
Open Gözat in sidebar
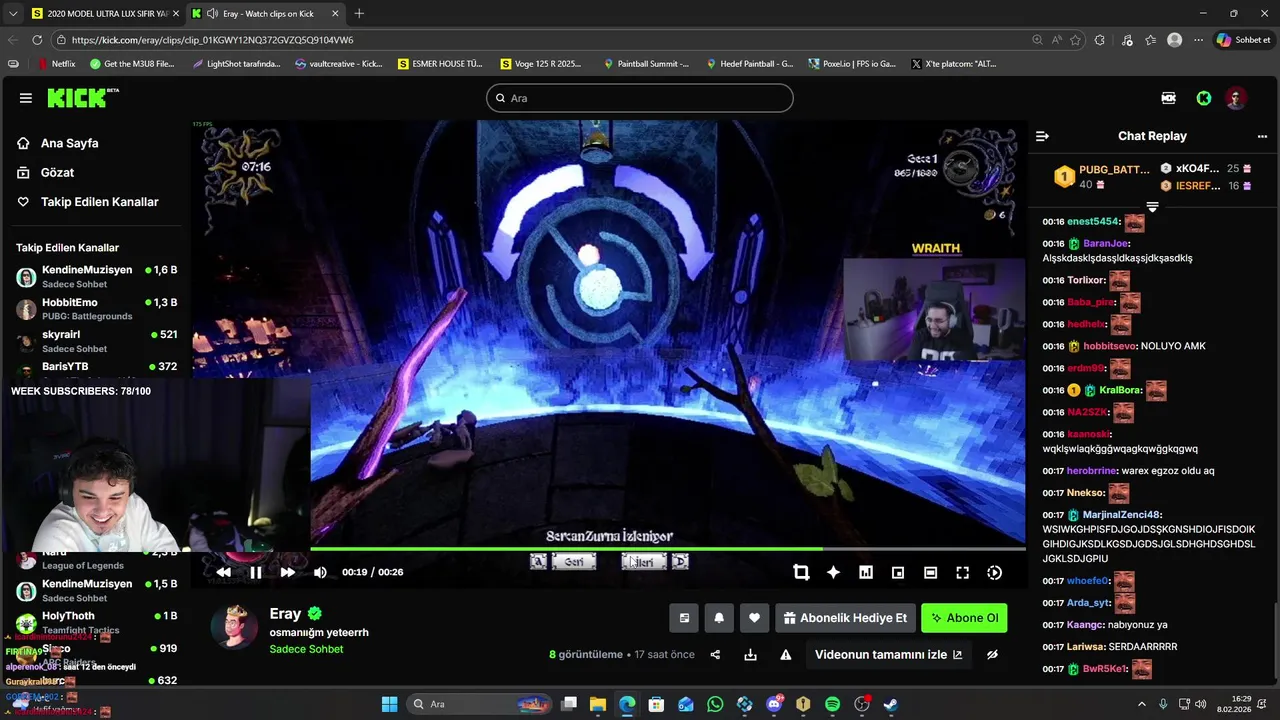pos(57,172)
